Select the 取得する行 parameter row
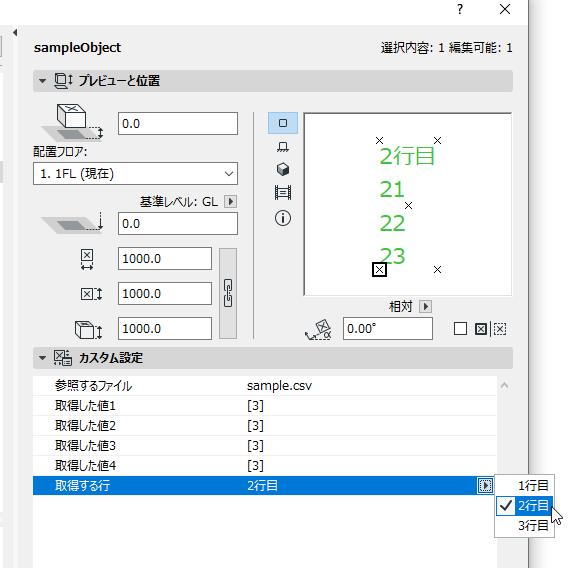581x568 pixels. coord(263,485)
